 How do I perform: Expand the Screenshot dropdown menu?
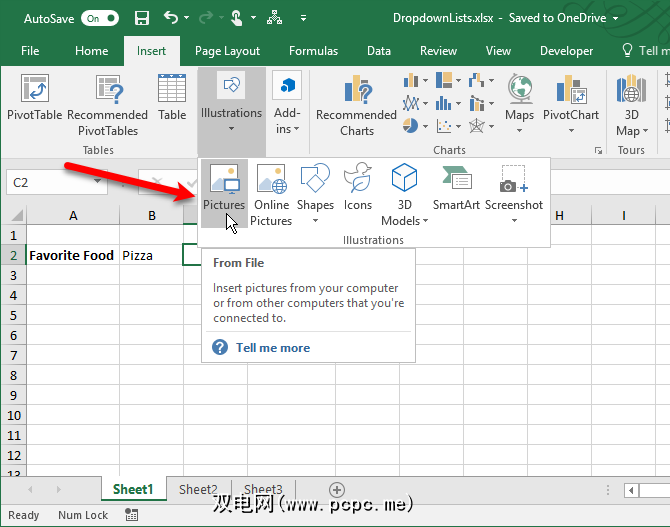click(x=514, y=220)
